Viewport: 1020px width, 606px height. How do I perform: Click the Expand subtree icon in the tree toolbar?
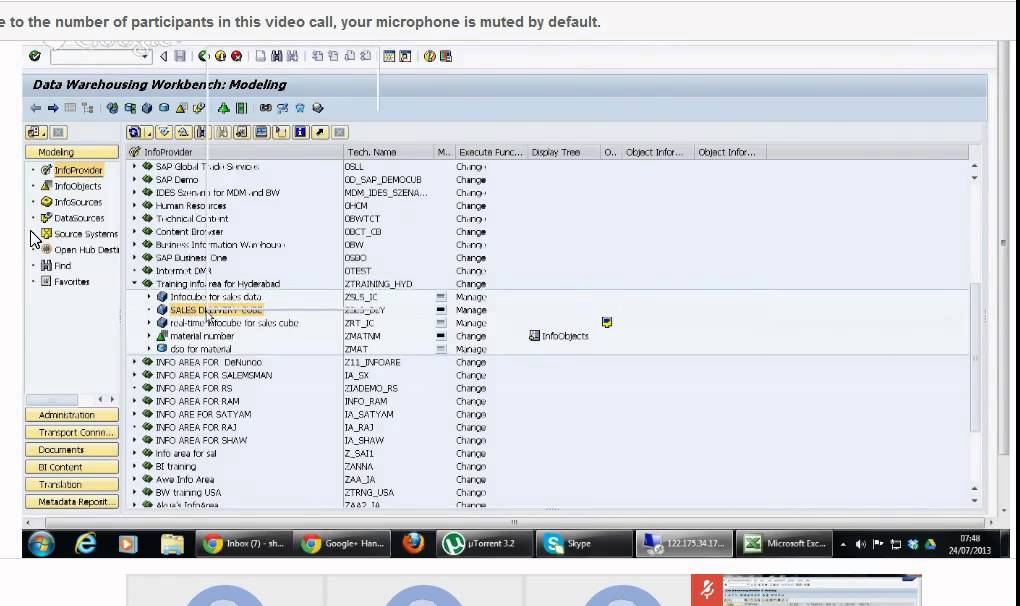coord(164,132)
